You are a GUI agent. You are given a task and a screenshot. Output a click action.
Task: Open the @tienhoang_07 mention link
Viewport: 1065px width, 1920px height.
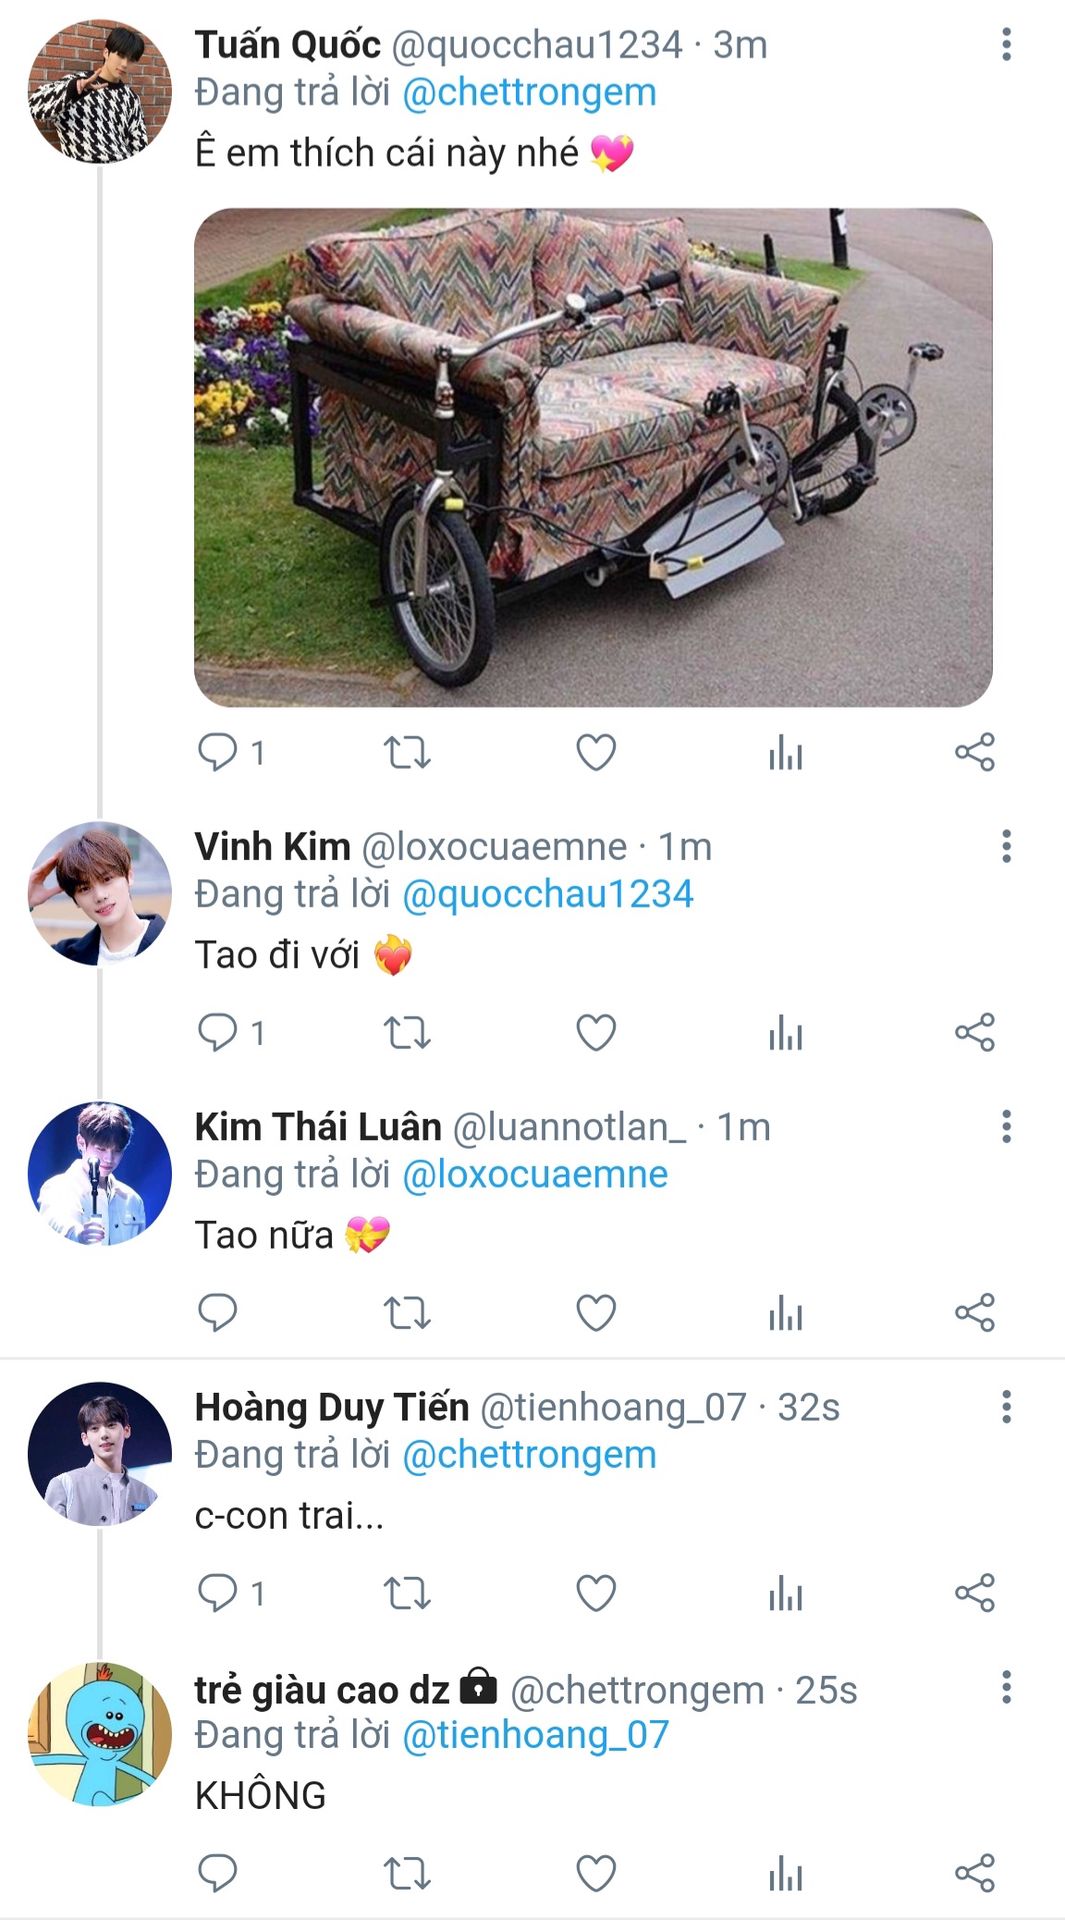coord(535,1735)
